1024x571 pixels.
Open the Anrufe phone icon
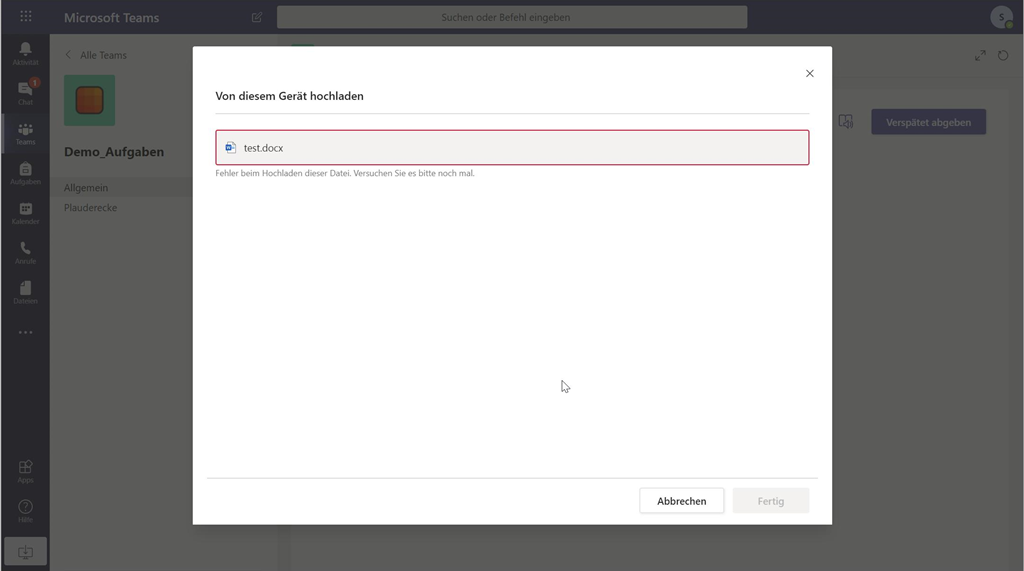point(25,252)
